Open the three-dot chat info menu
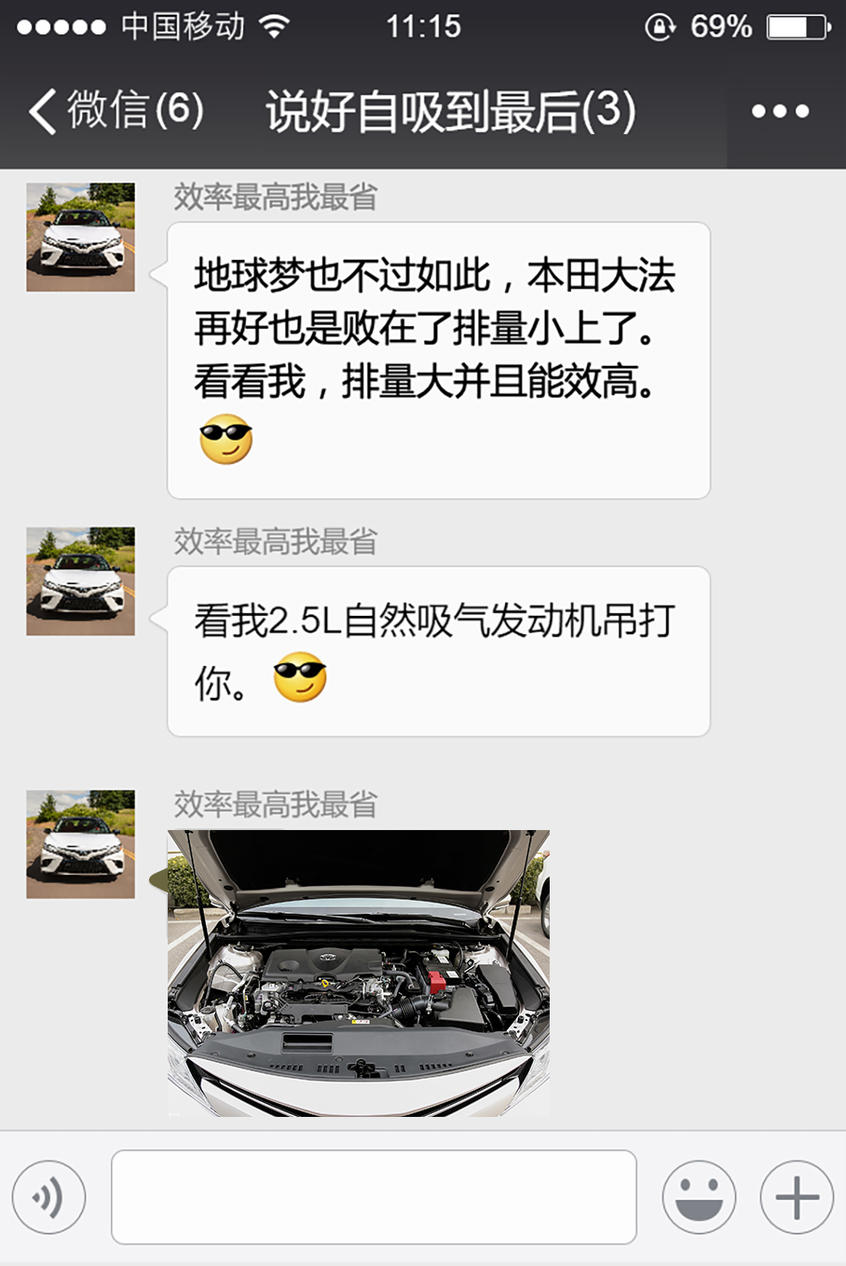The image size is (846, 1266). (780, 111)
